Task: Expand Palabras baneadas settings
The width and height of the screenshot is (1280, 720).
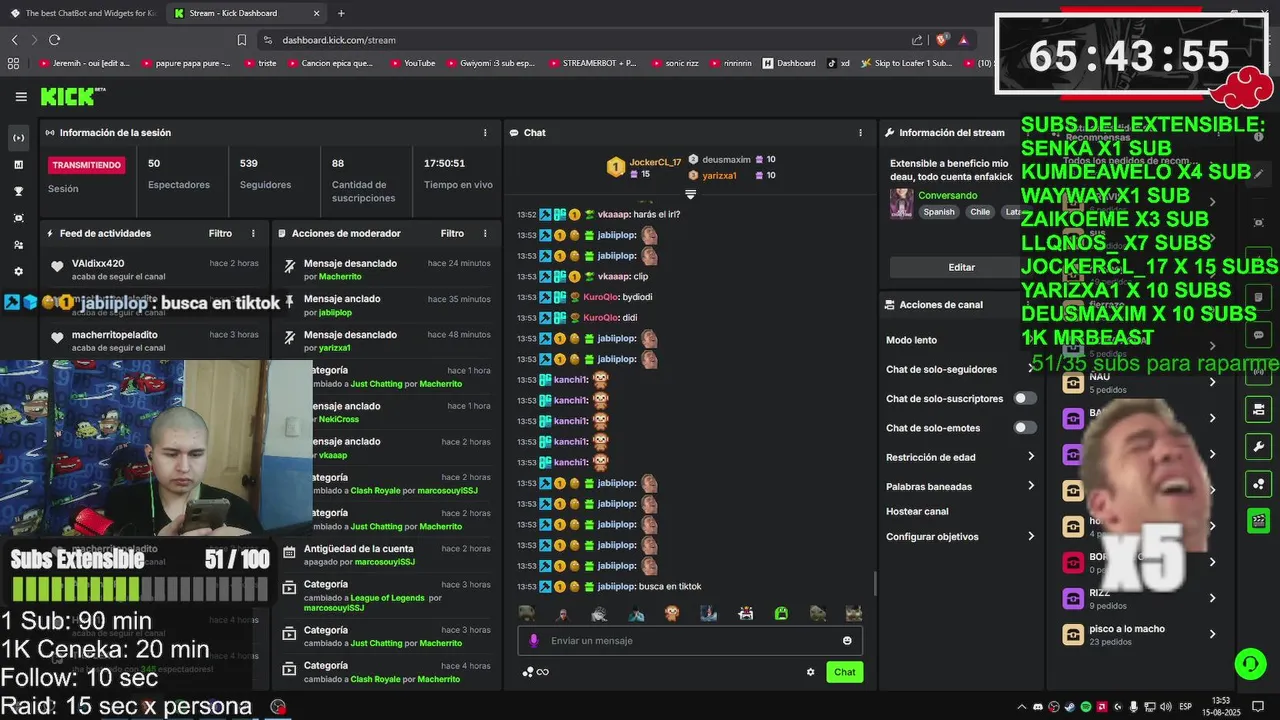Action: pos(960,486)
